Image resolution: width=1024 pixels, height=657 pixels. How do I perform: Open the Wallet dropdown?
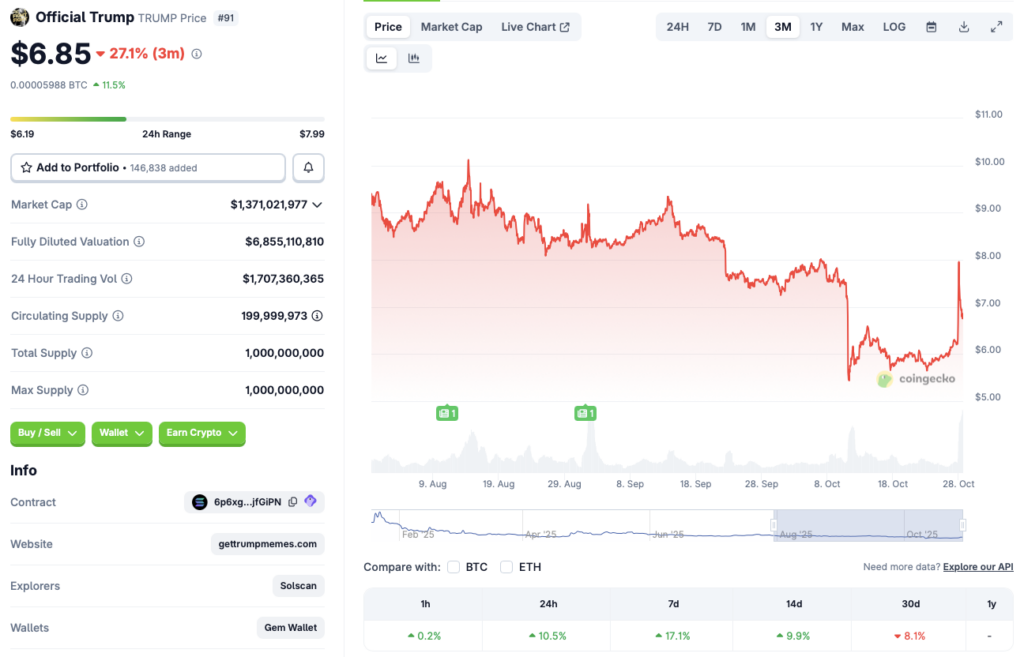click(121, 433)
